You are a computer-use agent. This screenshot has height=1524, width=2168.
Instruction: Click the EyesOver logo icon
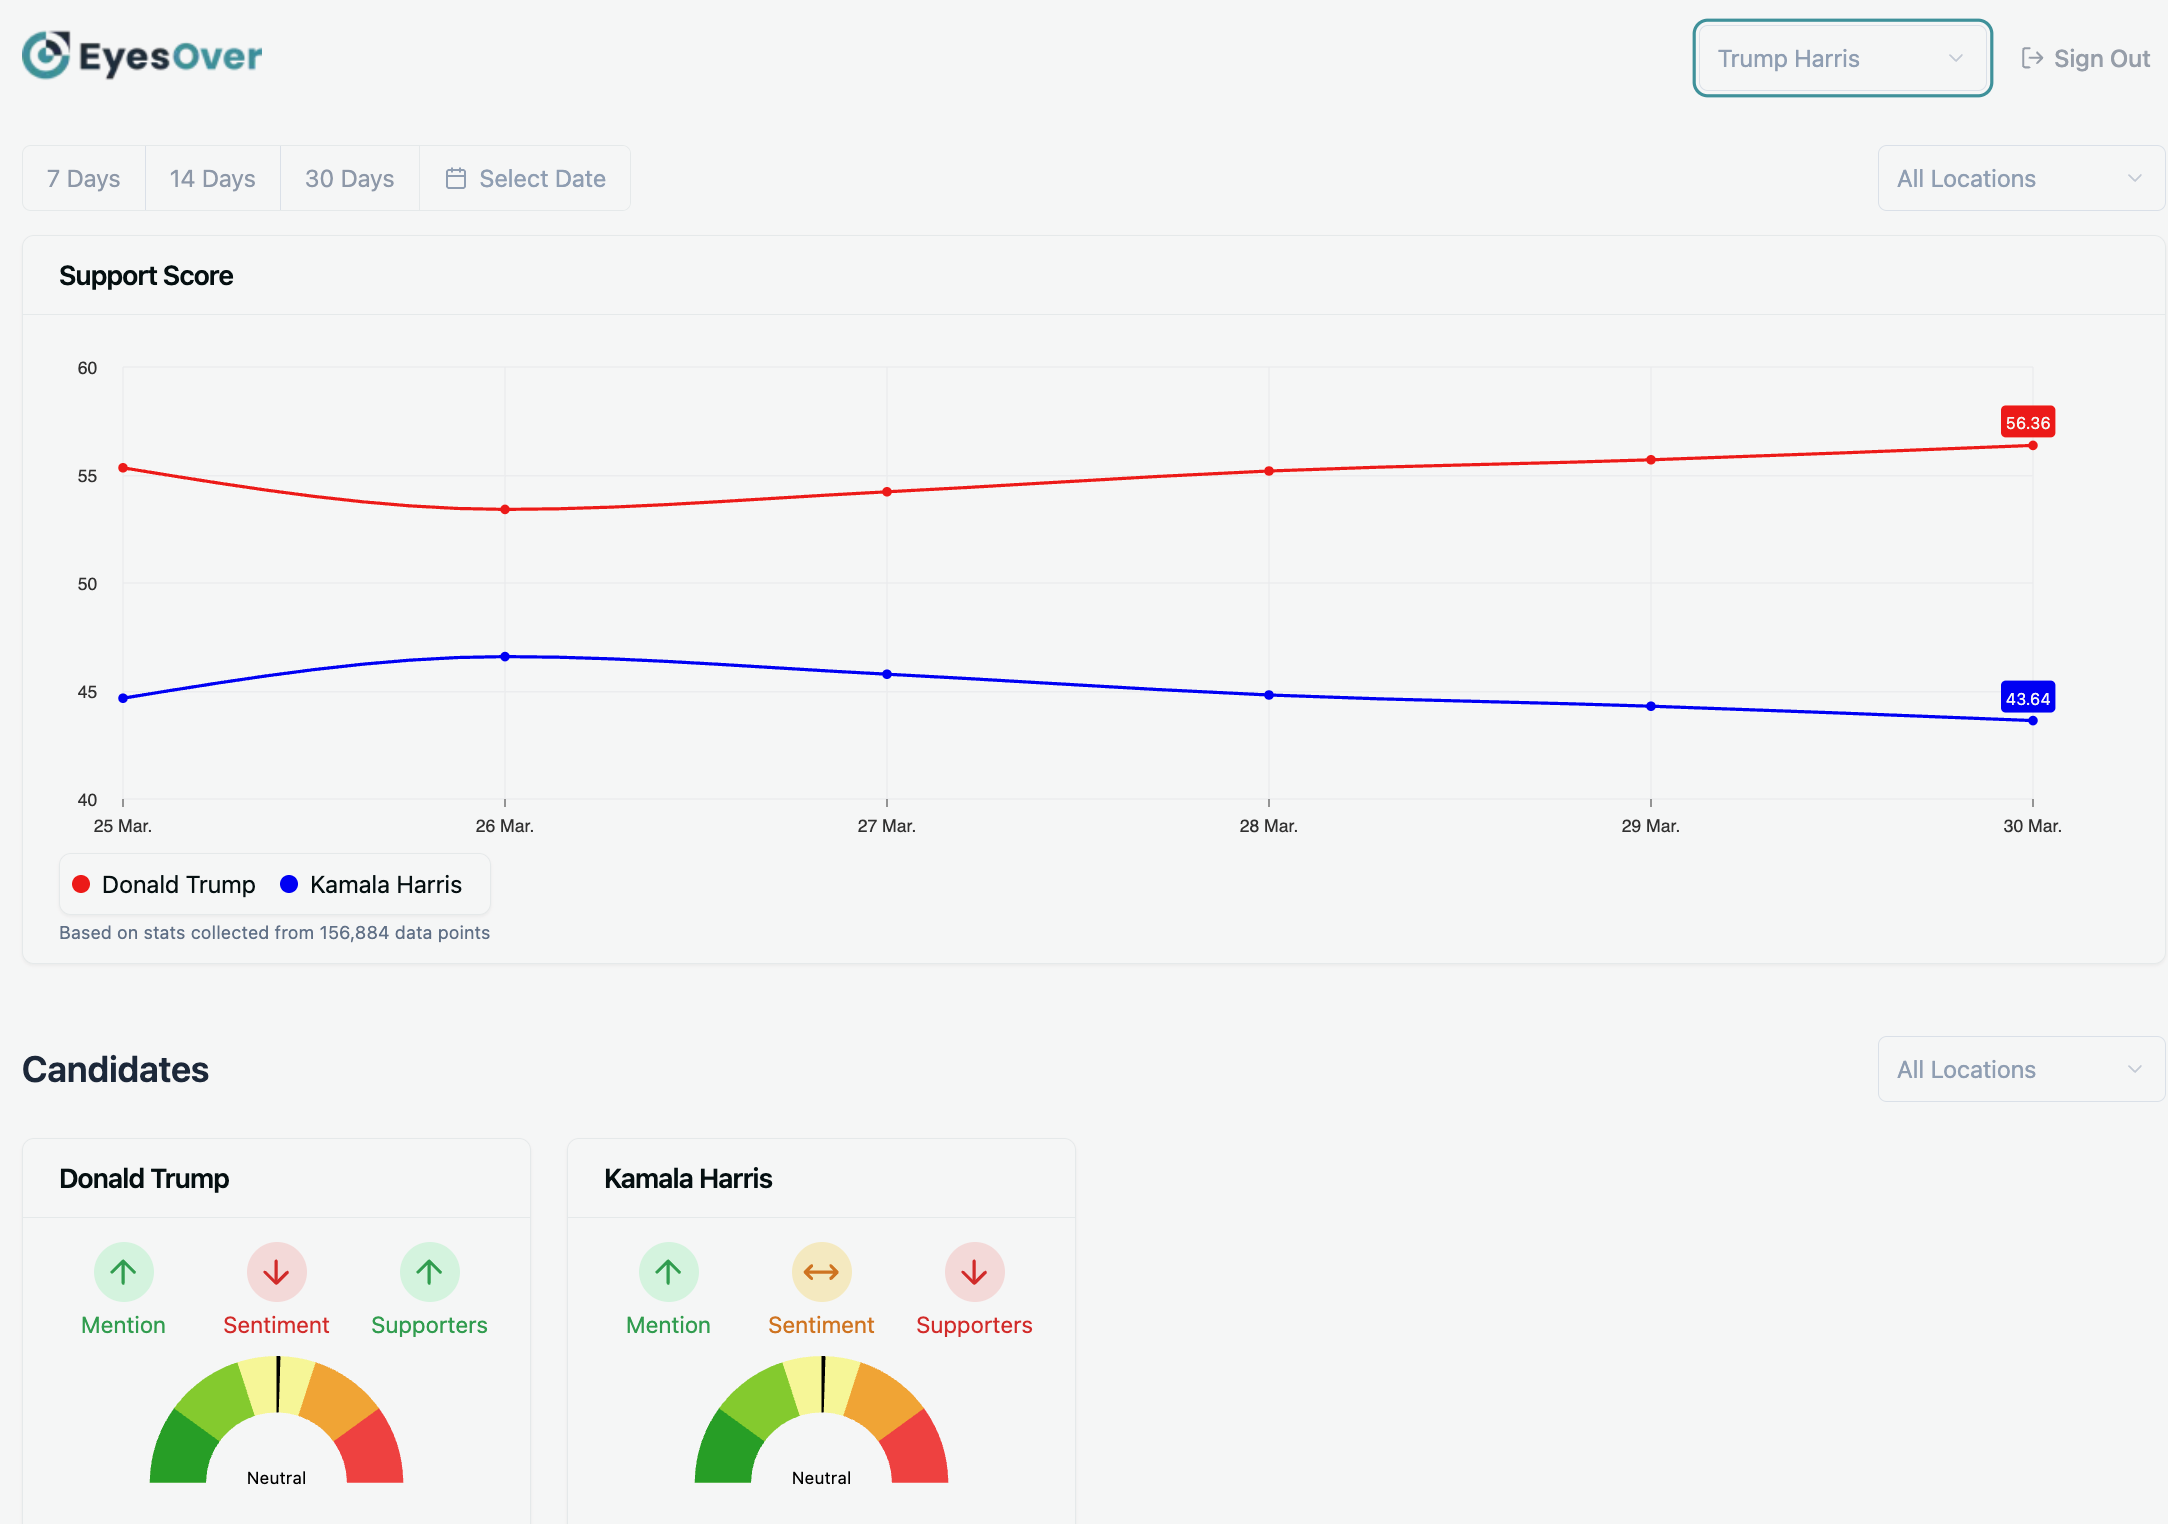46,56
